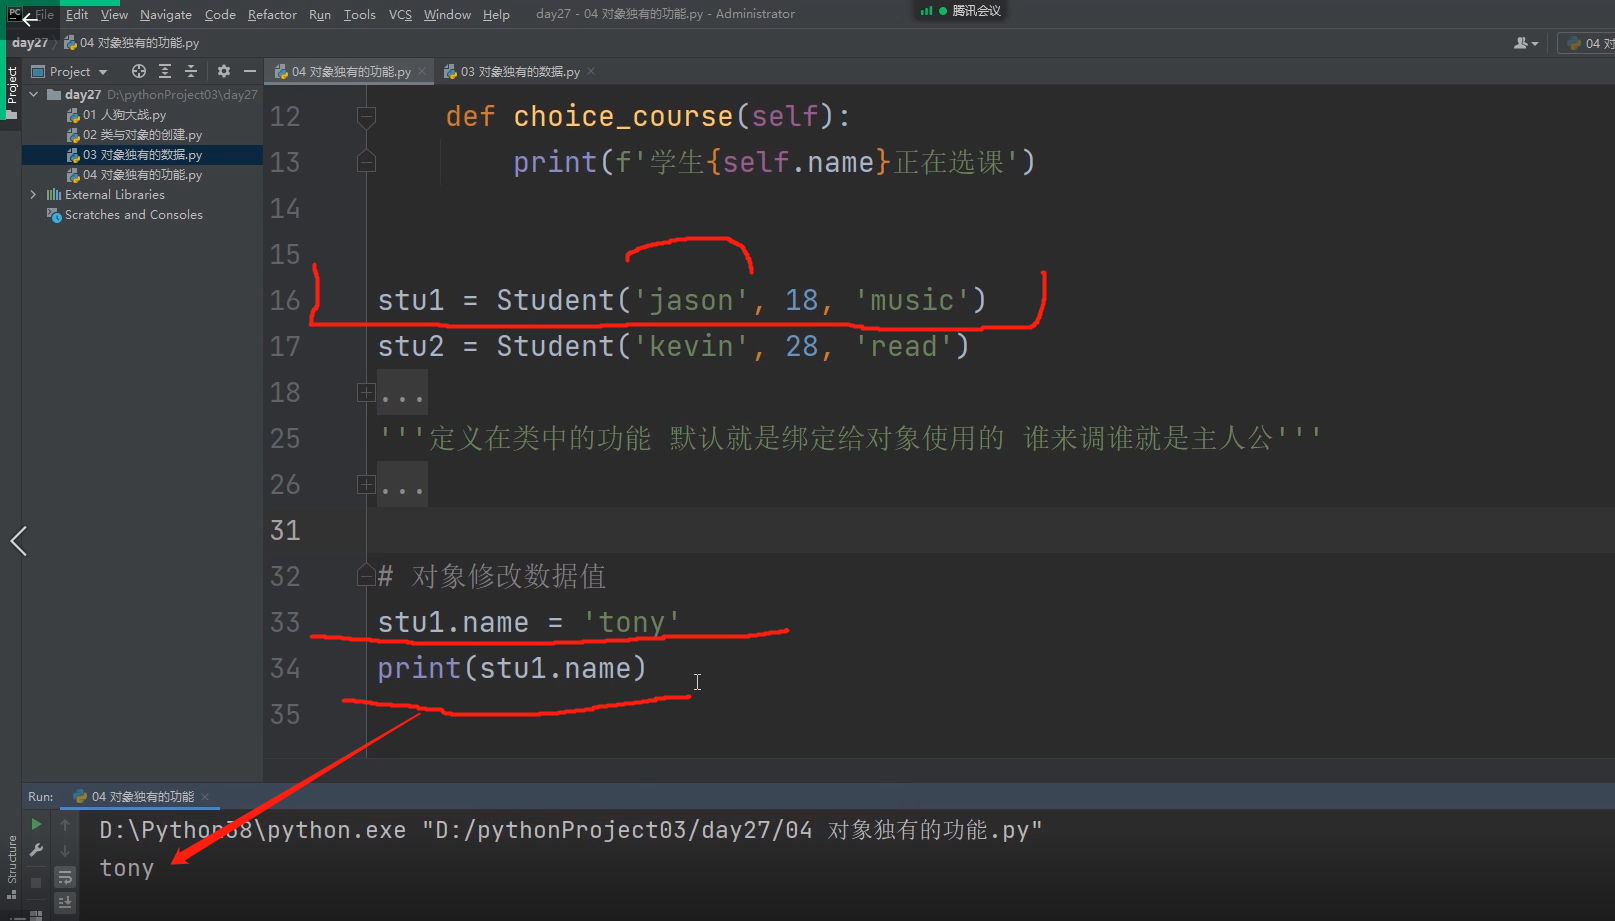Screen dimensions: 1615x921
Task: Open the VCS menu
Action: [400, 14]
